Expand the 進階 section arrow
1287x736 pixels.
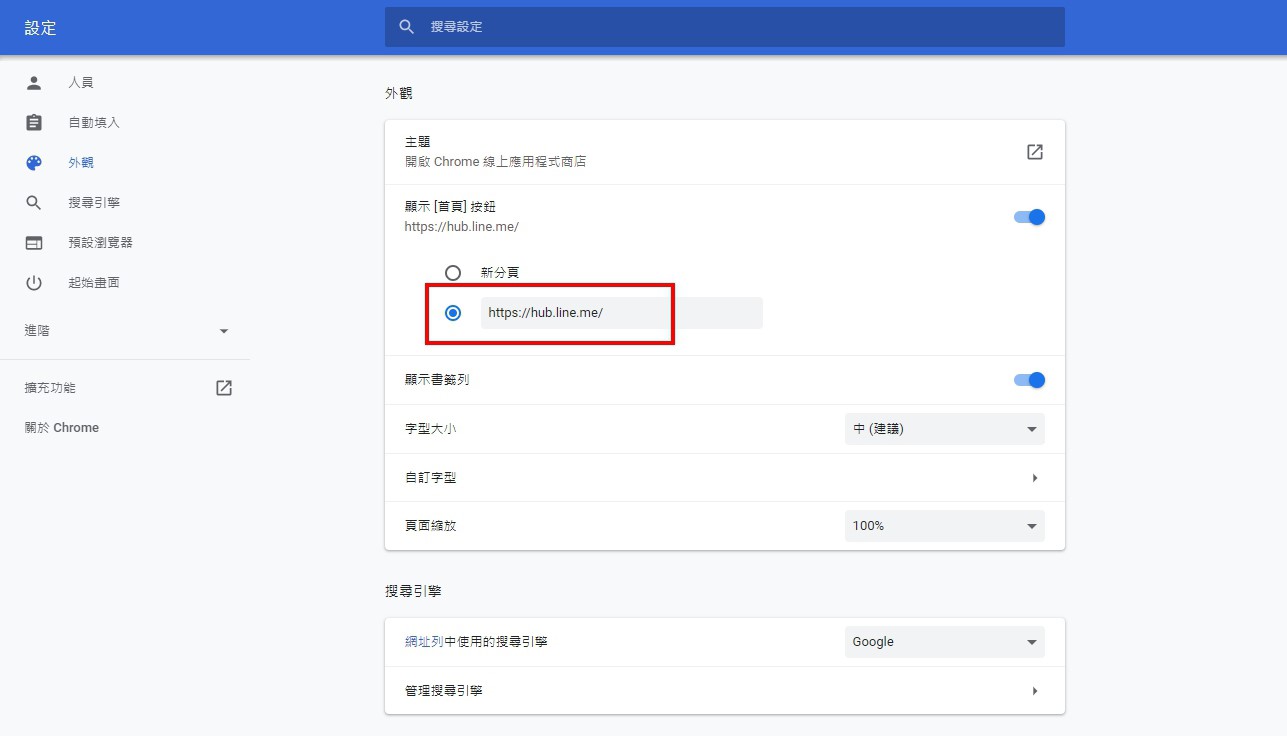(x=224, y=331)
